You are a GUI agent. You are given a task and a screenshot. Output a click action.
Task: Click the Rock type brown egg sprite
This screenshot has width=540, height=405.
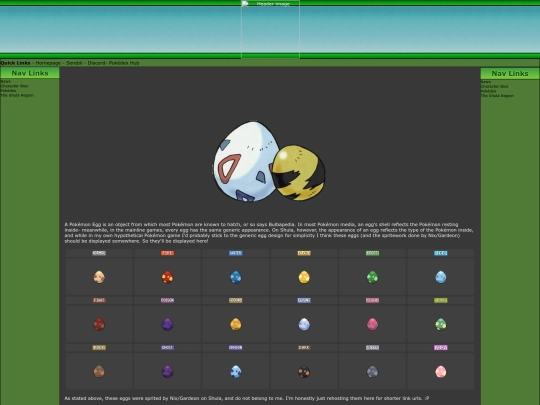(99, 371)
